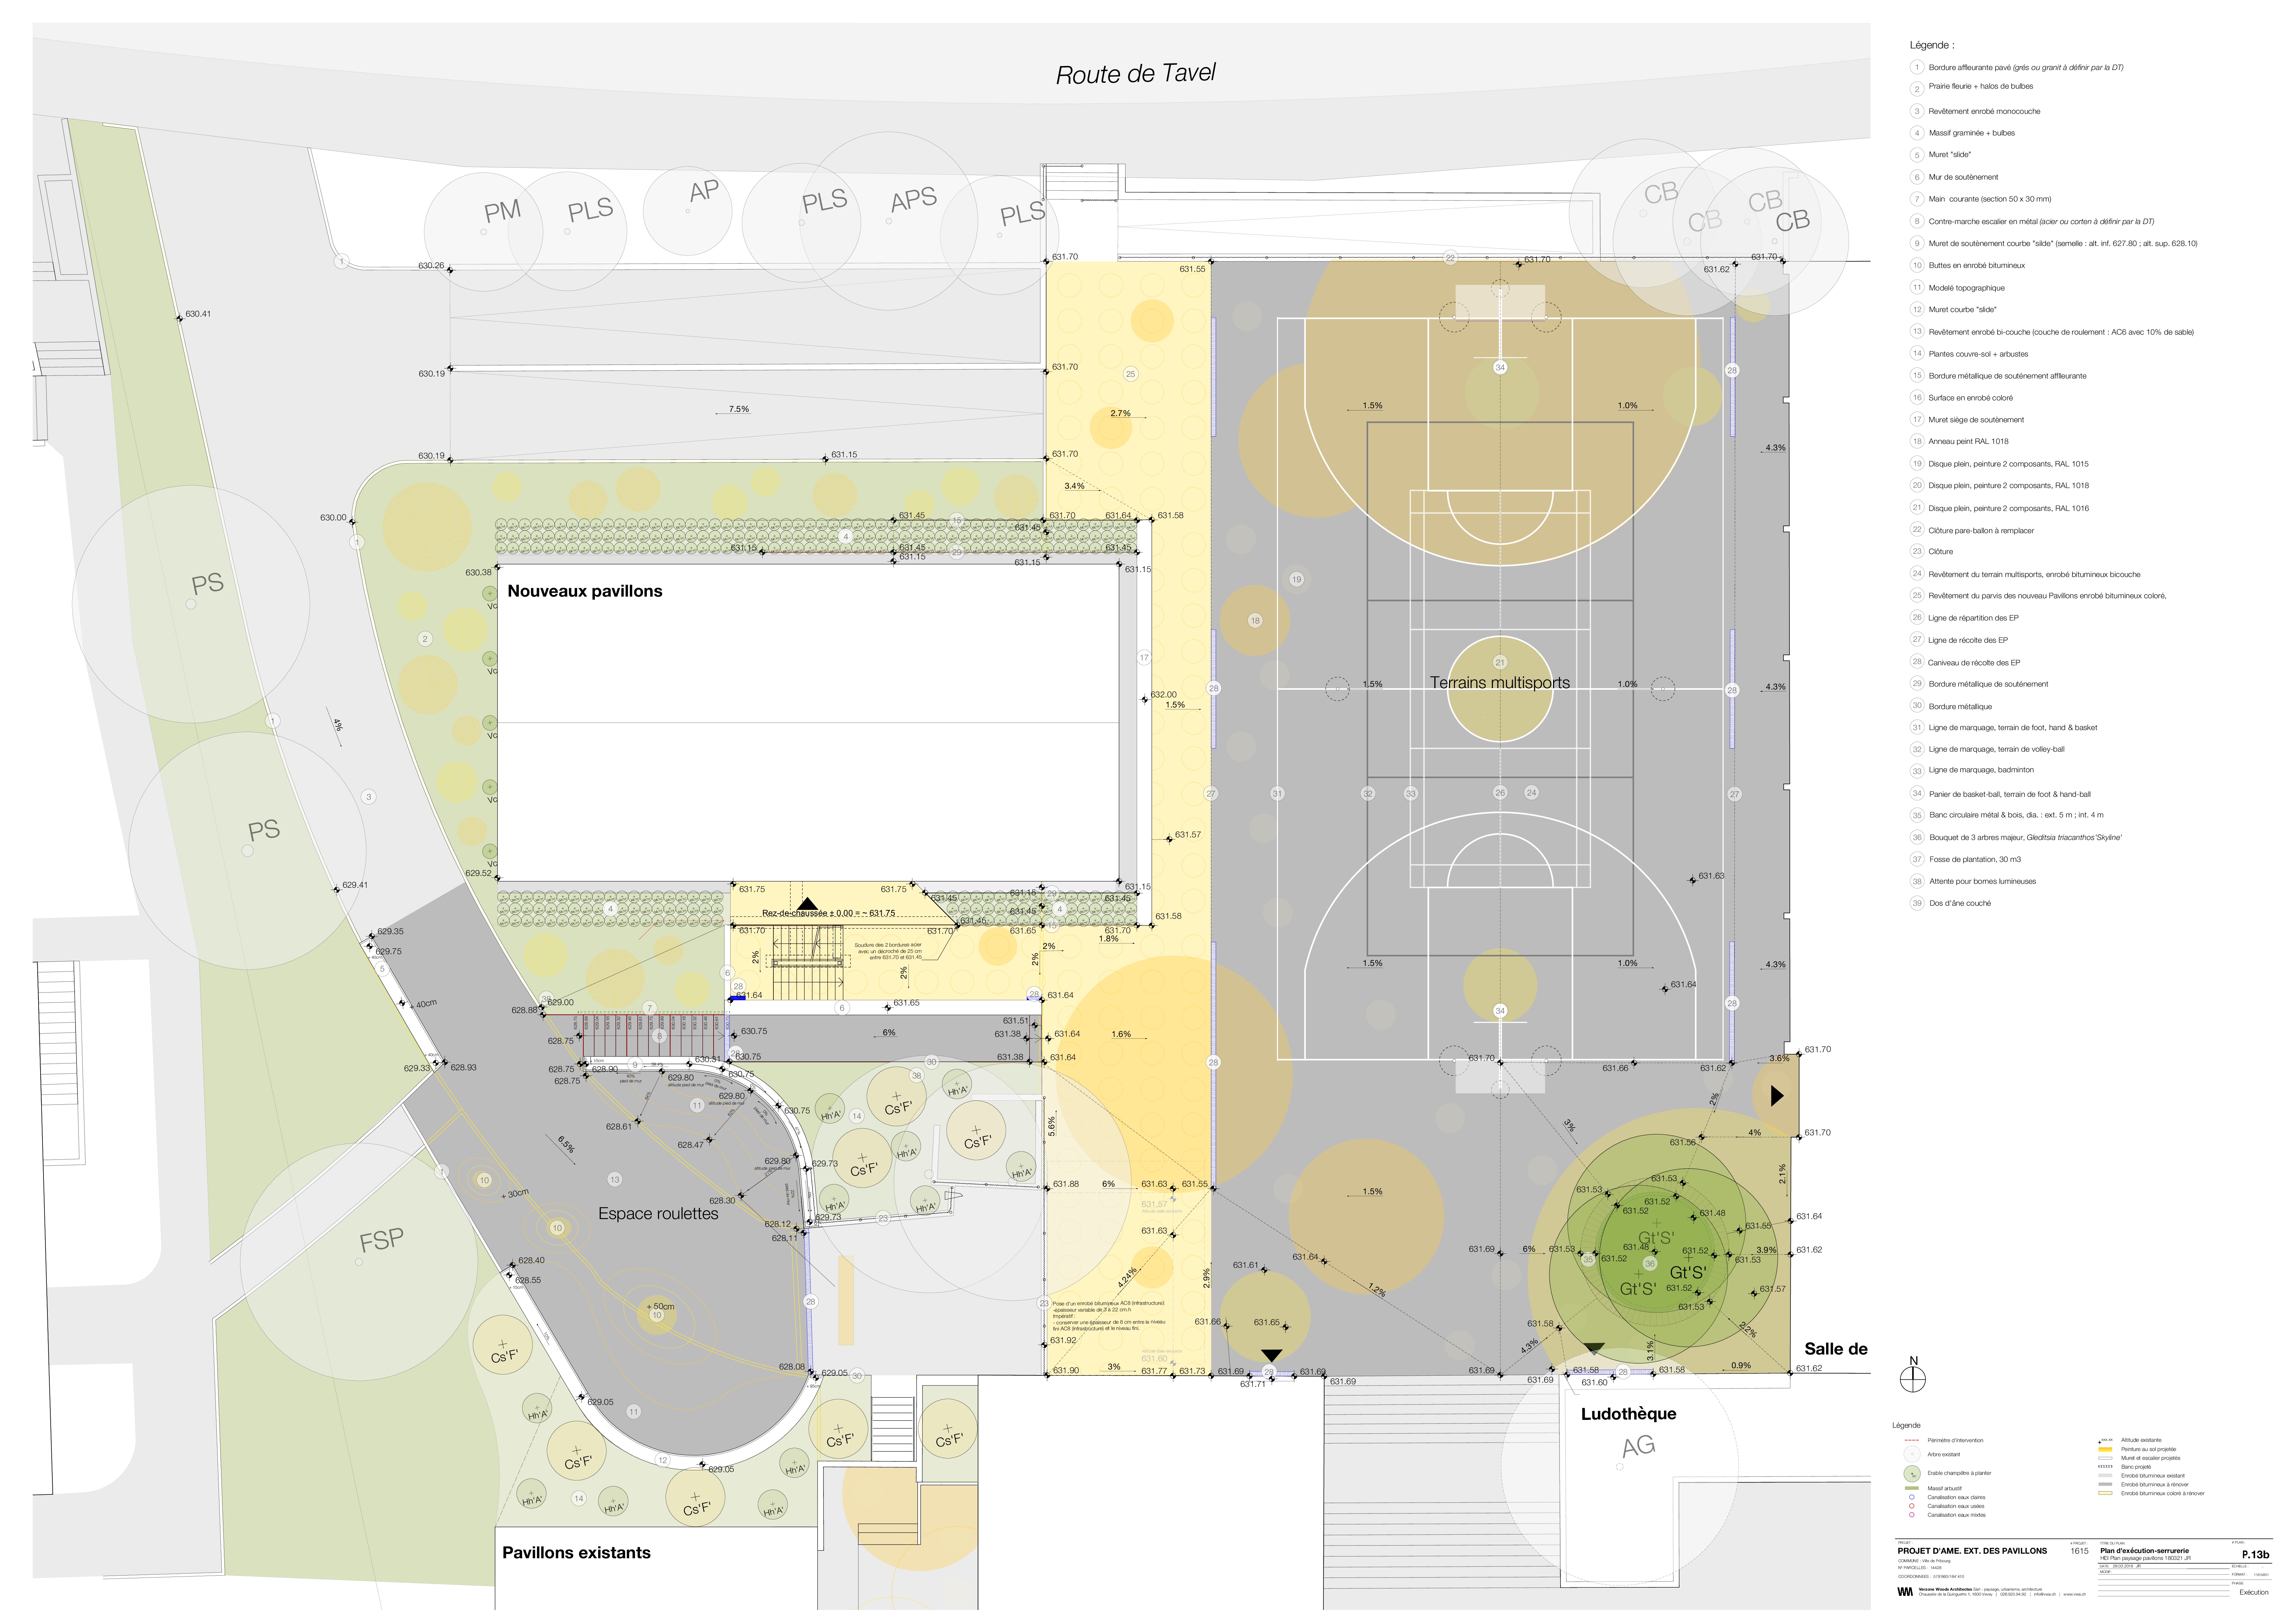This screenshot has width=2296, height=1624.
Task: Select the Canalisation eaux mixtes purple circle
Action: (x=1912, y=1515)
